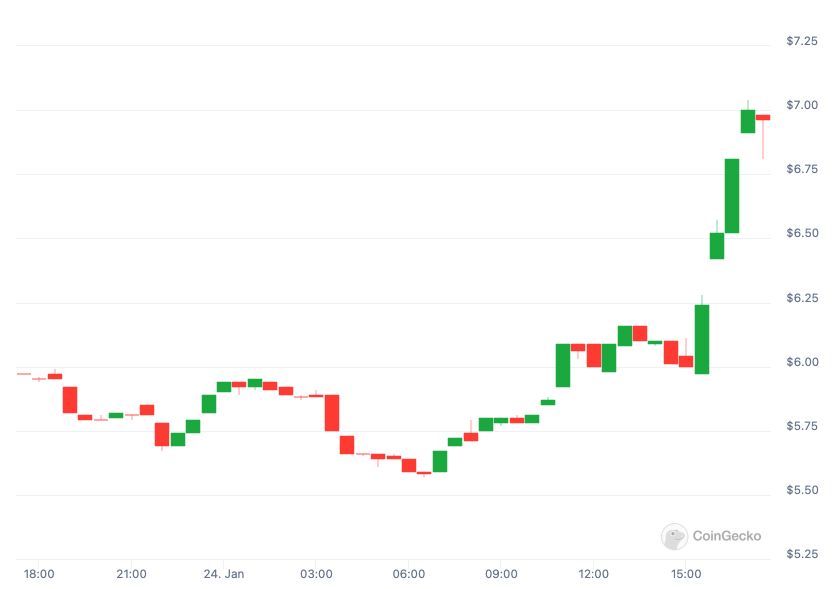Click the CoinGecko watermark text

point(727,536)
